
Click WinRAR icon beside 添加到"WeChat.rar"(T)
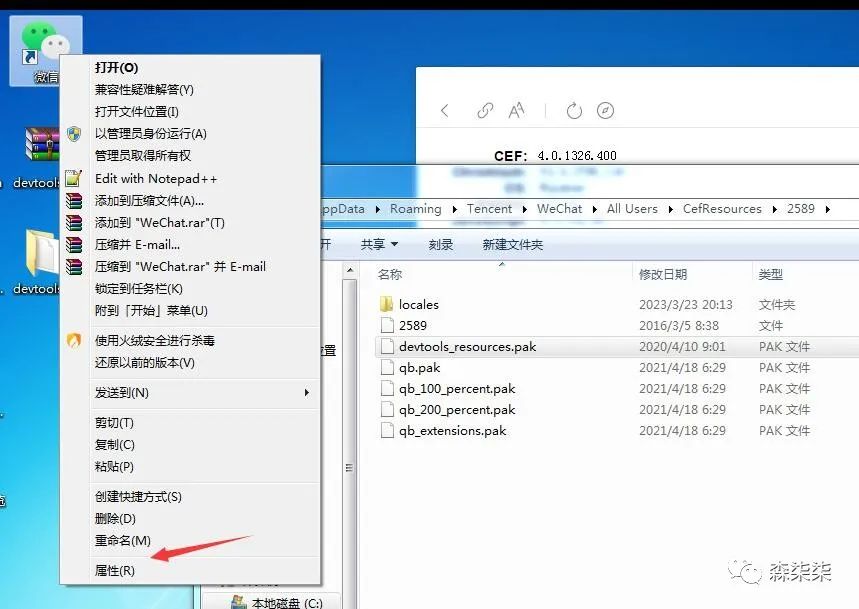(x=71, y=222)
